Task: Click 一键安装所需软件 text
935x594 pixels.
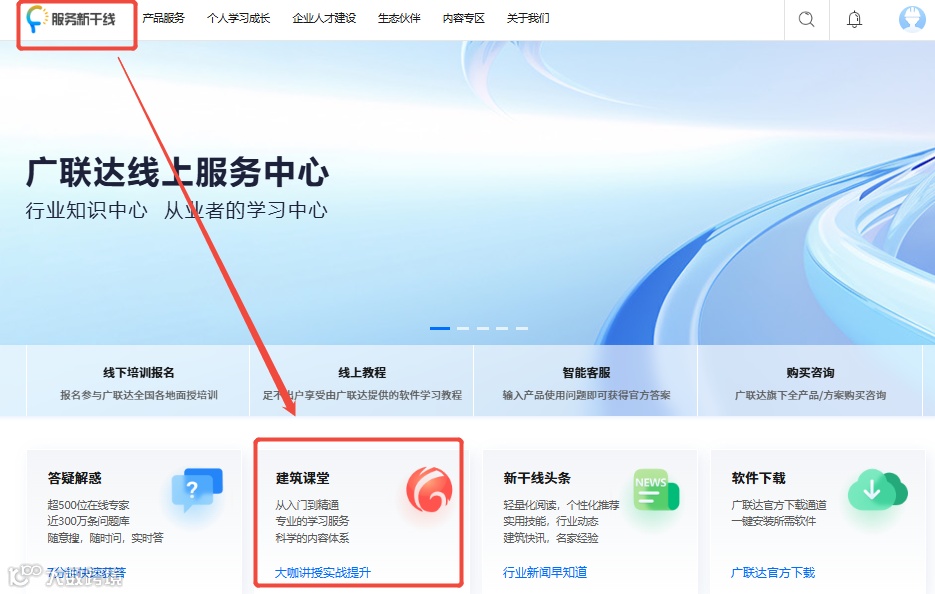Action: (773, 521)
